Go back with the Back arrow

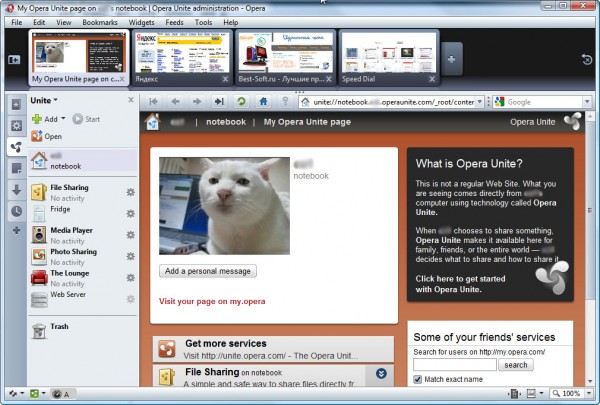coord(176,101)
